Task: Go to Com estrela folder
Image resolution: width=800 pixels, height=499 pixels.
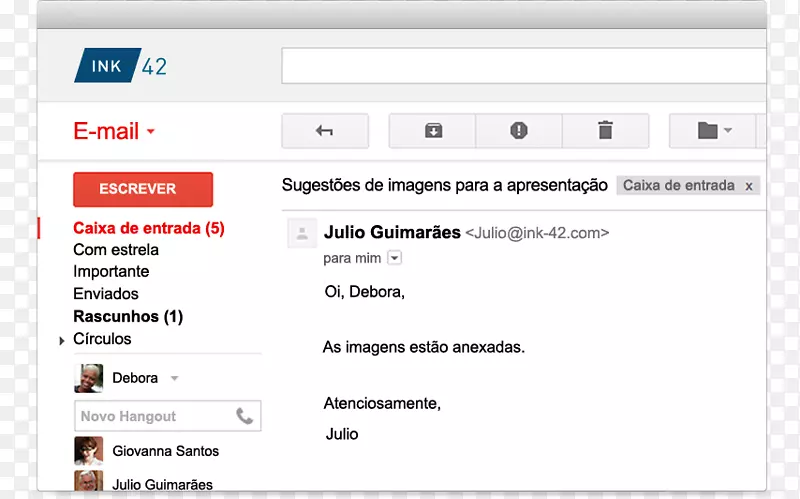Action: point(115,250)
